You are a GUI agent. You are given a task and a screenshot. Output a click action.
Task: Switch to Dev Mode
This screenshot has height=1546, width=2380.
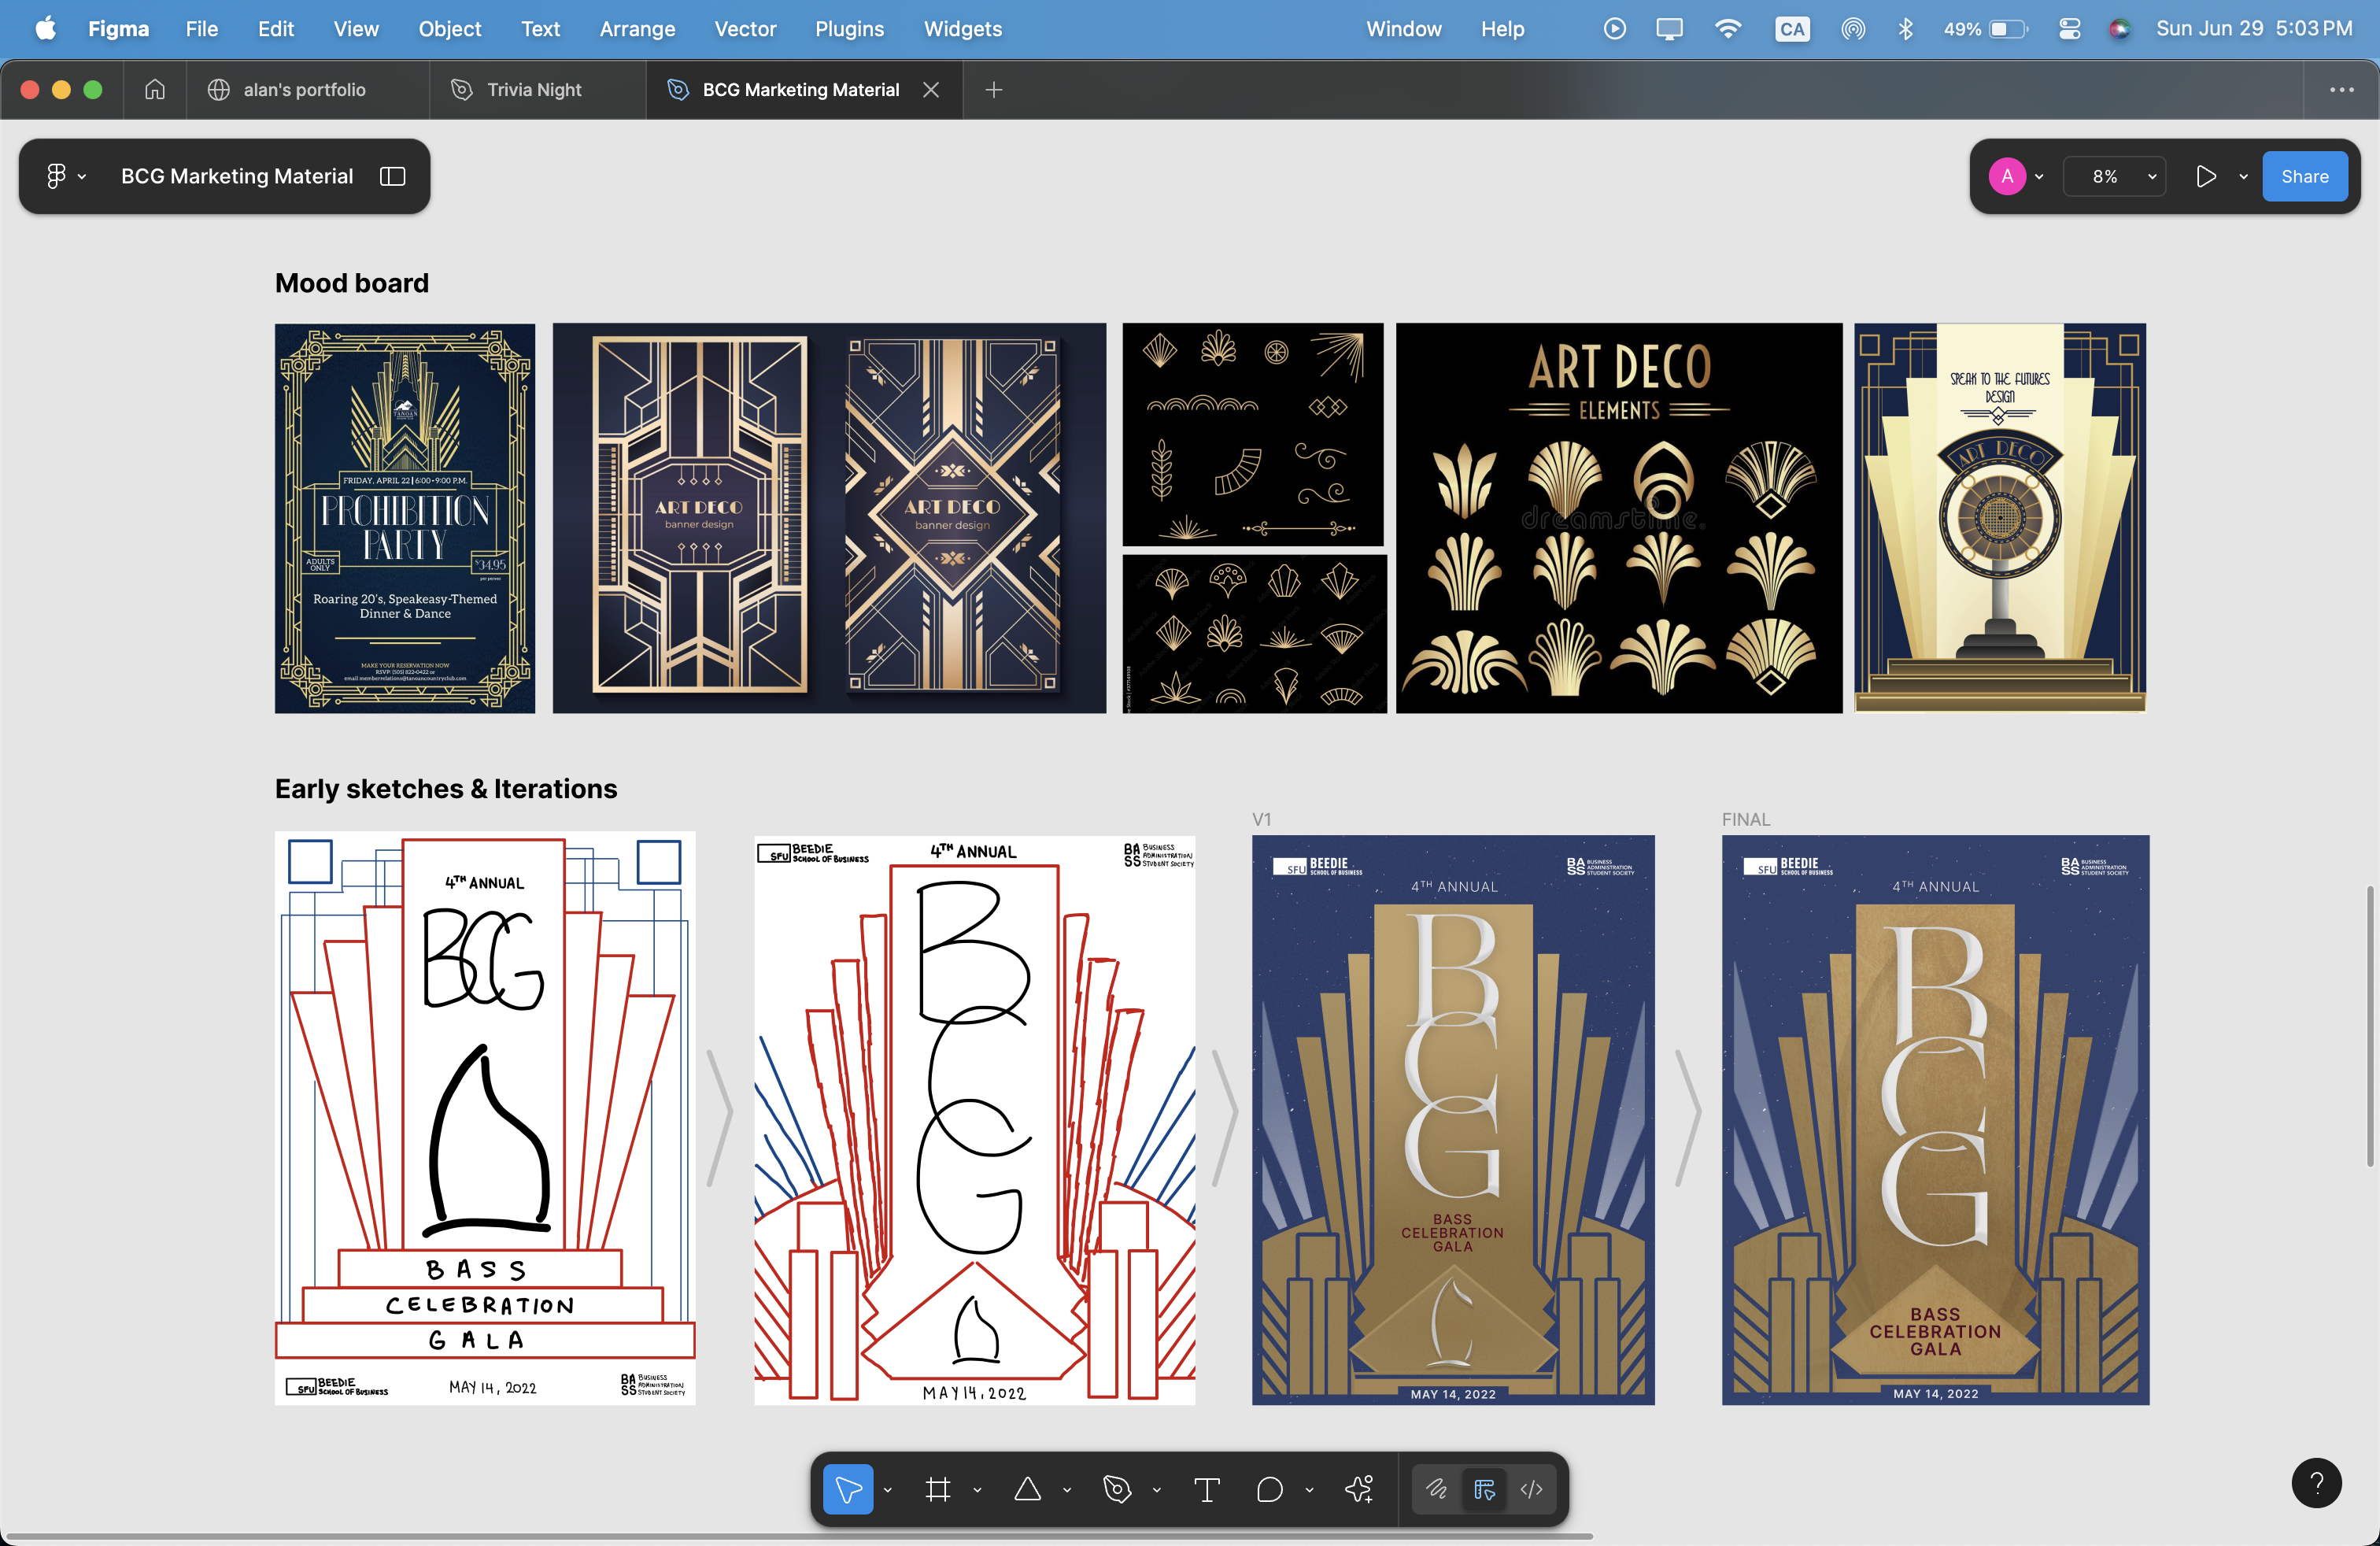[x=1531, y=1489]
